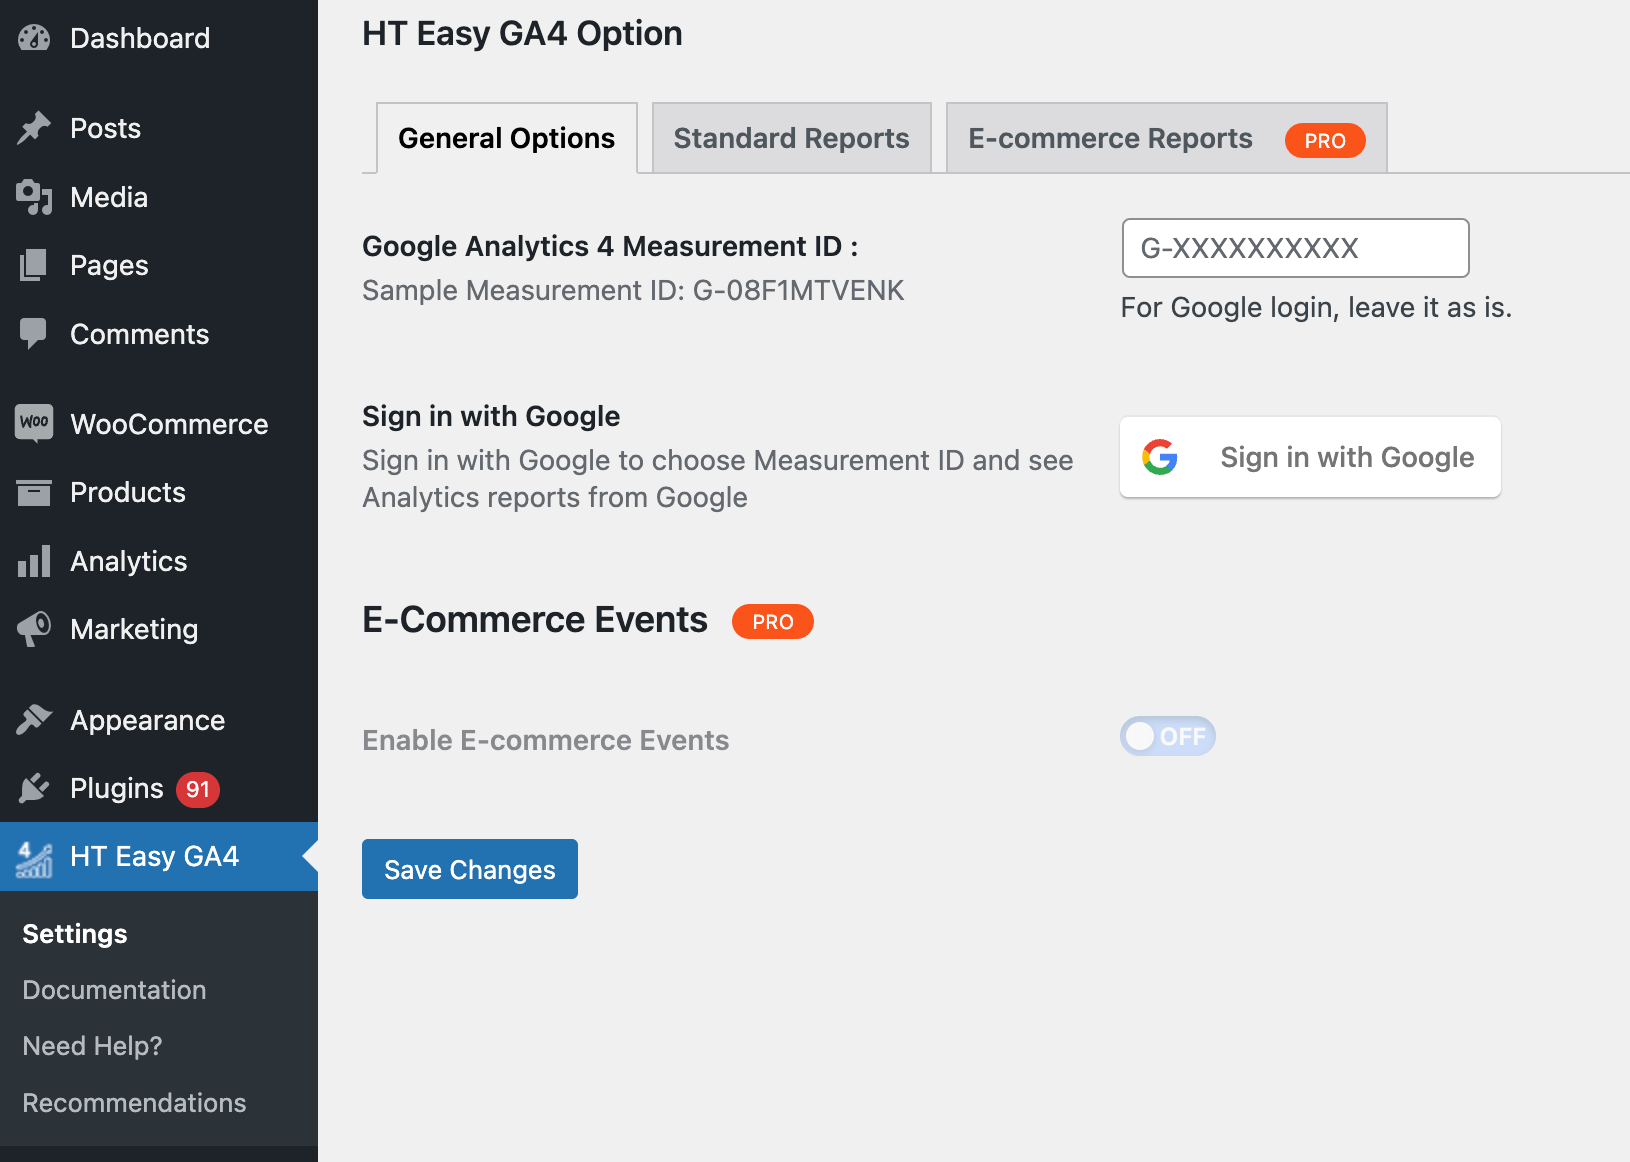Click 'For Google login, leave it as is.' text
Viewport: 1630px width, 1162px height.
coord(1316,307)
